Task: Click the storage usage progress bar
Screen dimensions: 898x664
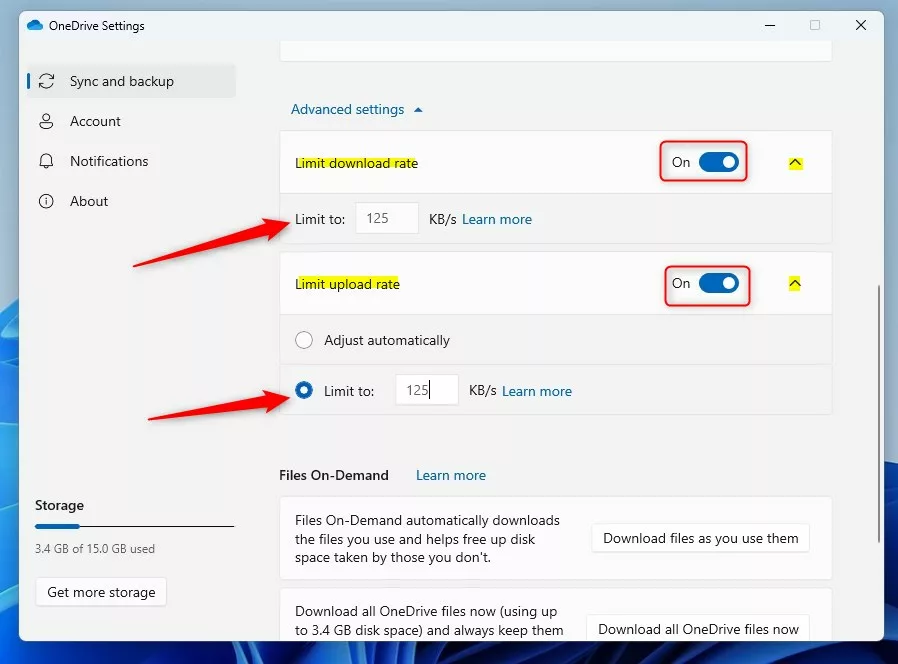Action: (135, 526)
